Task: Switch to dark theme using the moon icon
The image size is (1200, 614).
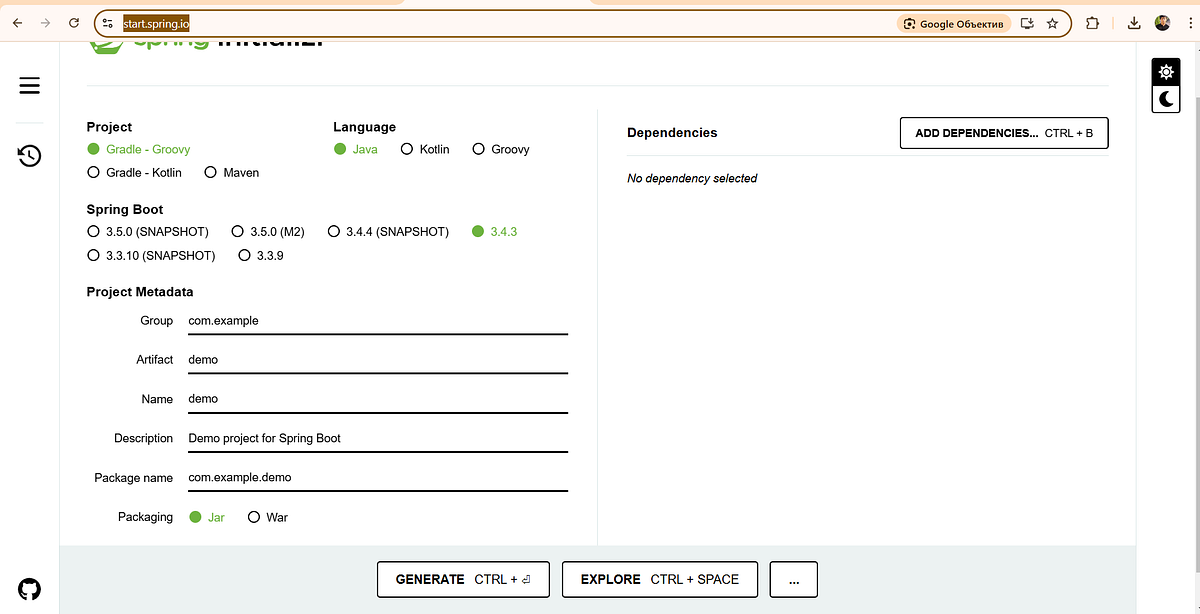Action: click(x=1165, y=99)
